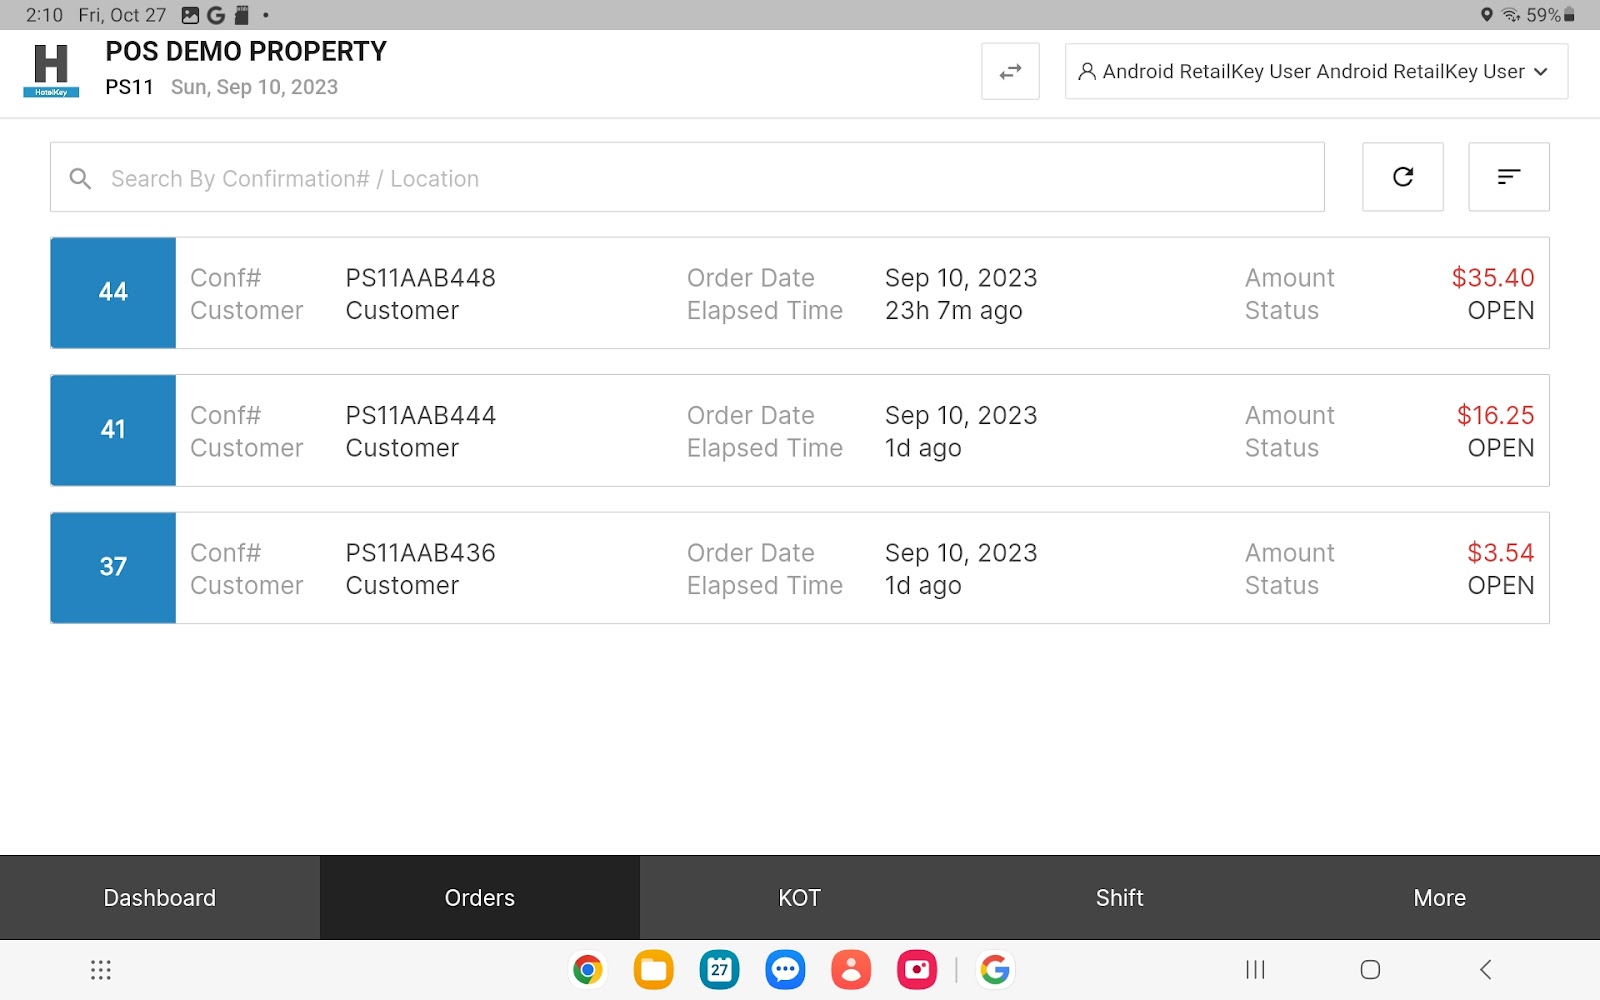This screenshot has width=1600, height=1000.
Task: Refresh the orders list
Action: 1402,177
